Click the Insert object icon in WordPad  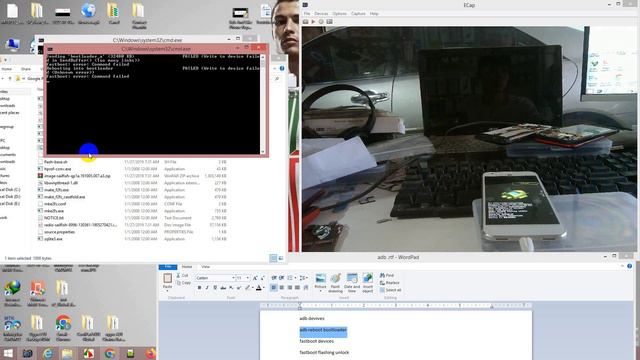tap(368, 282)
